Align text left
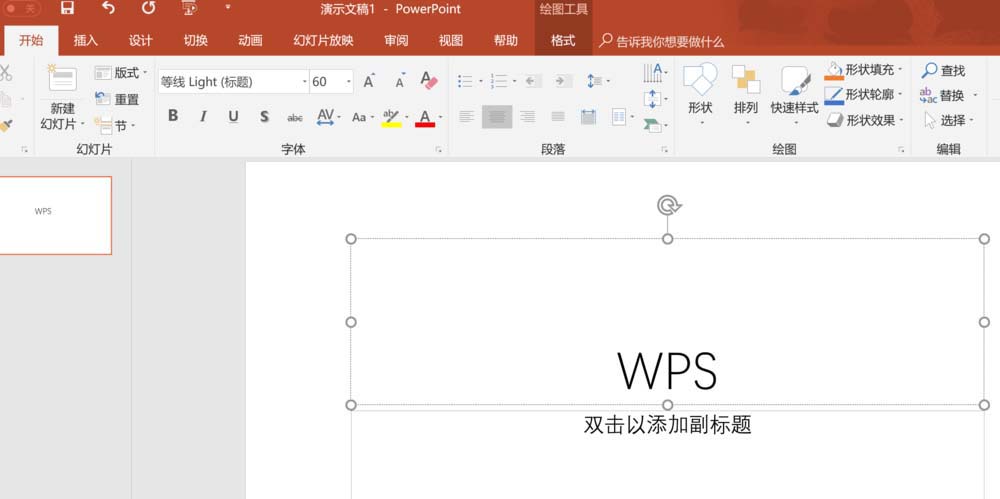The width and height of the screenshot is (1000, 499). [466, 117]
